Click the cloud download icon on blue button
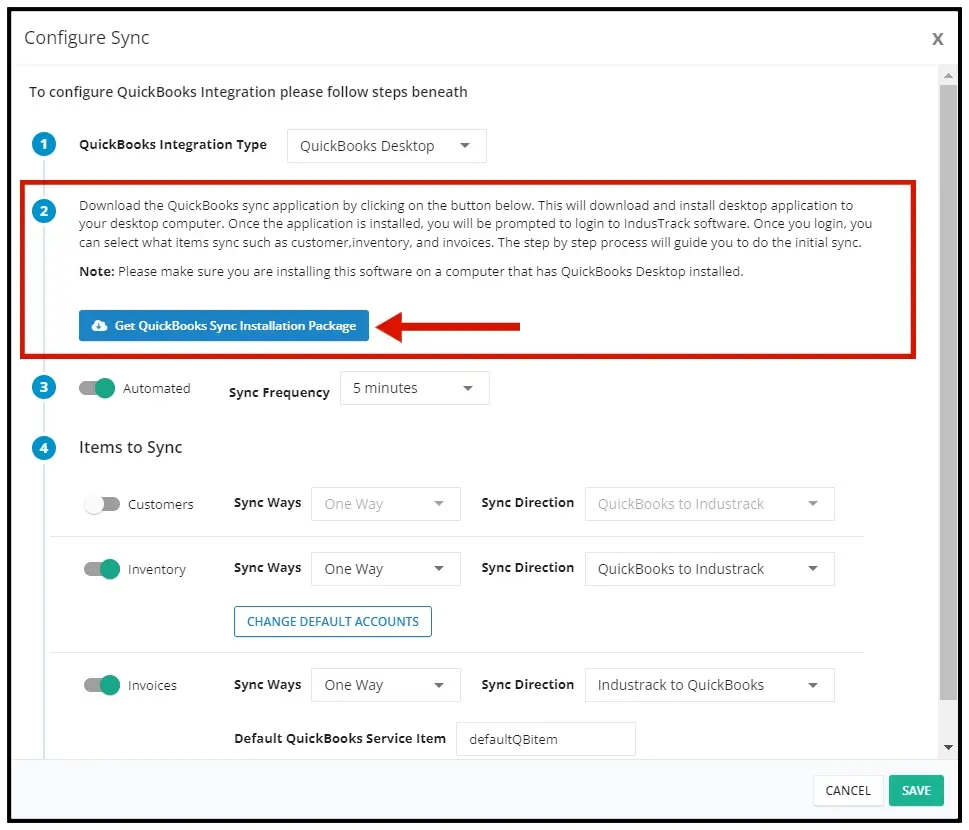The image size is (969, 830). coord(99,326)
